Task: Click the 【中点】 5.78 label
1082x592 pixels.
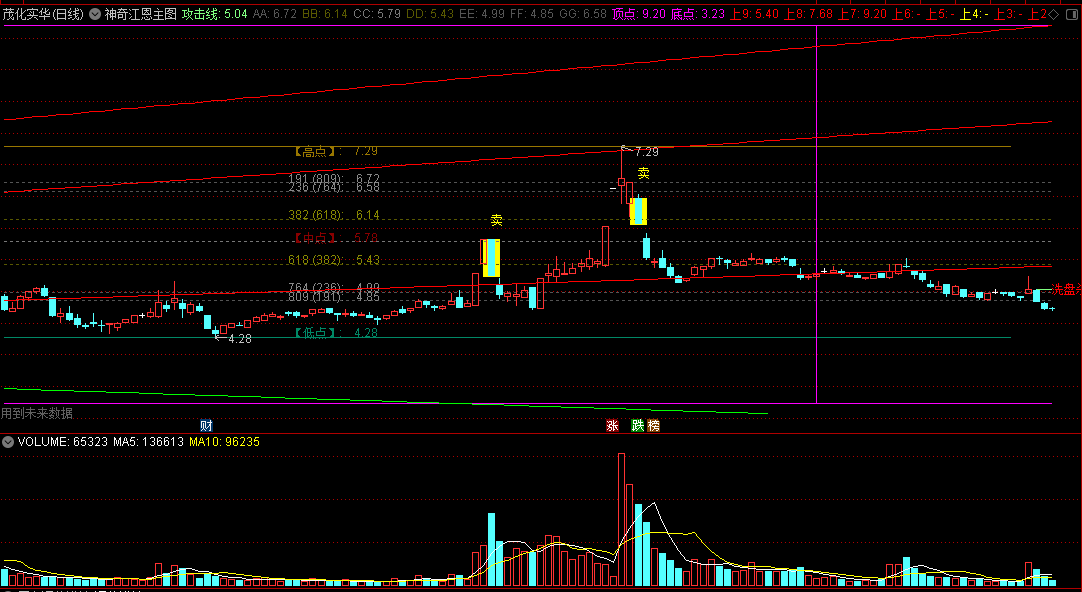Action: pos(335,238)
